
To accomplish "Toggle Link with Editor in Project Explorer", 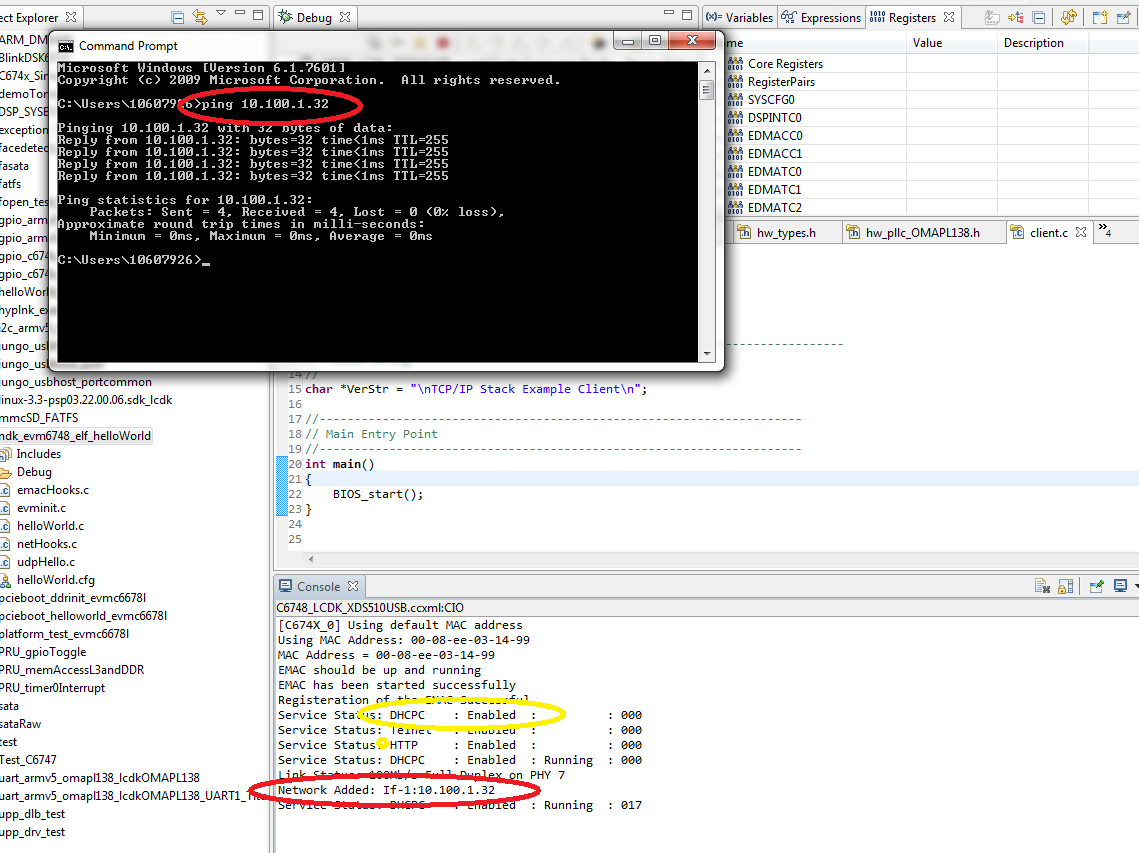I will pos(200,17).
